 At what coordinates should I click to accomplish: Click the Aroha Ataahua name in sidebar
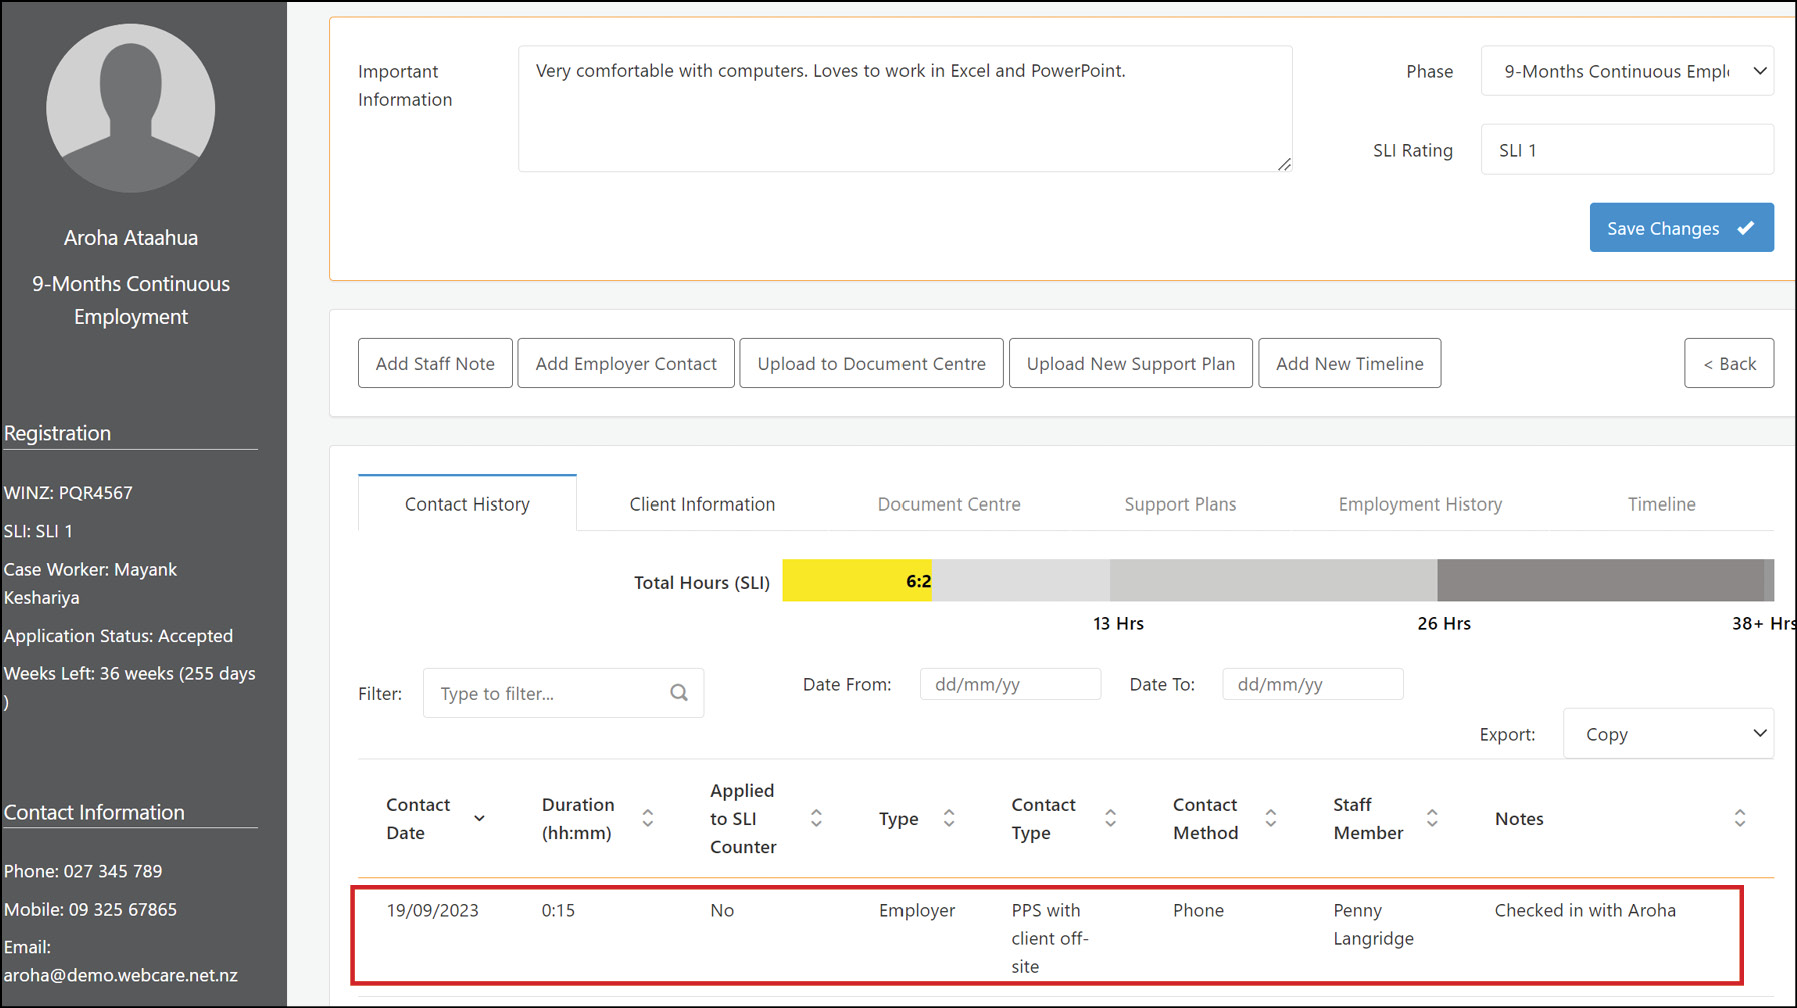(x=131, y=238)
